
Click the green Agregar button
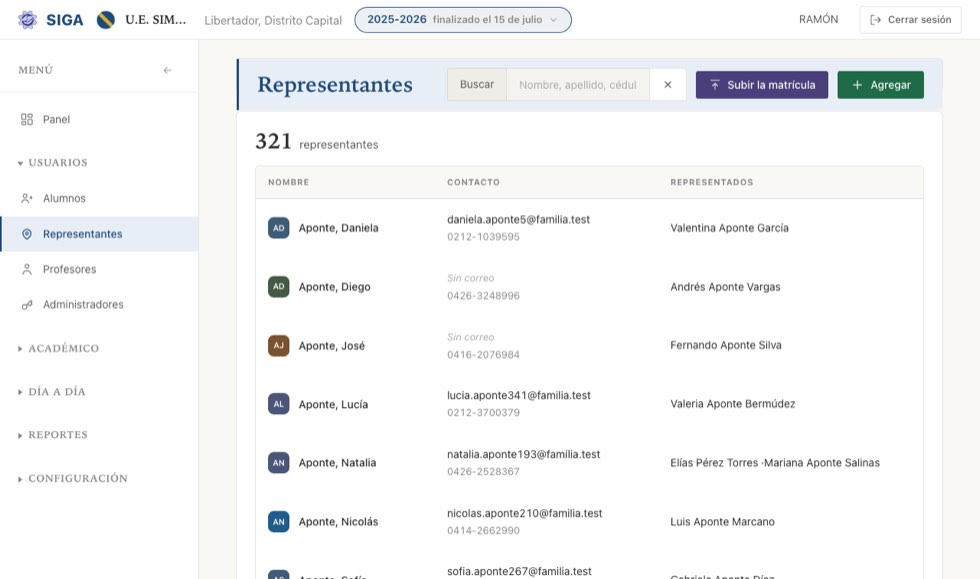[x=881, y=84]
